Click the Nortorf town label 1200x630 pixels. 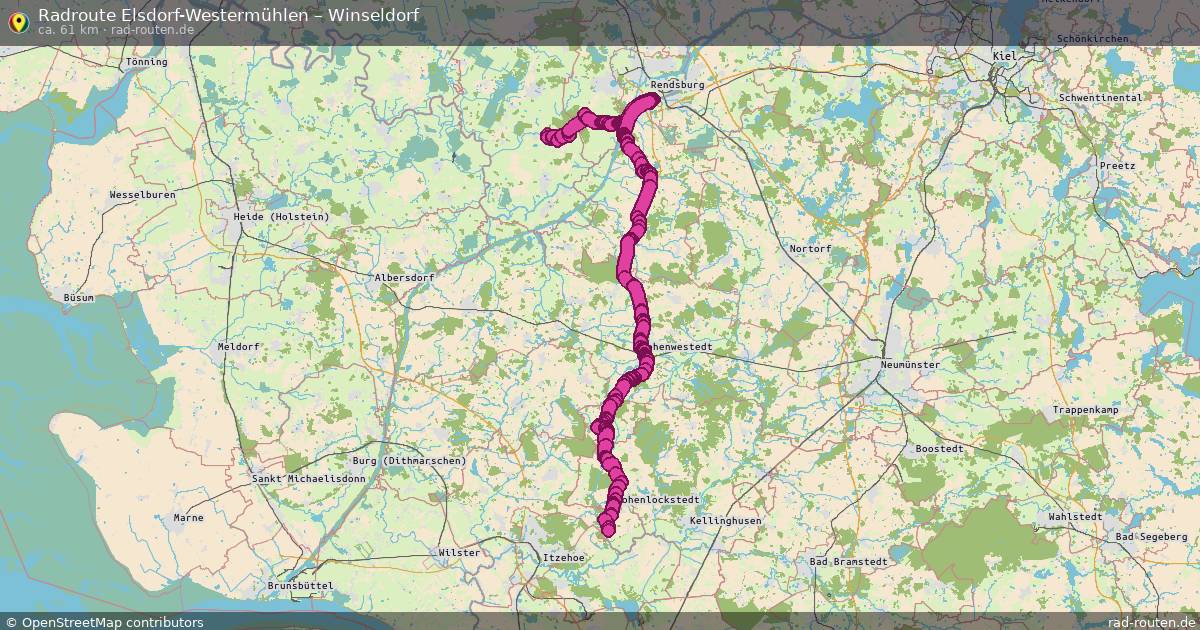tap(810, 248)
